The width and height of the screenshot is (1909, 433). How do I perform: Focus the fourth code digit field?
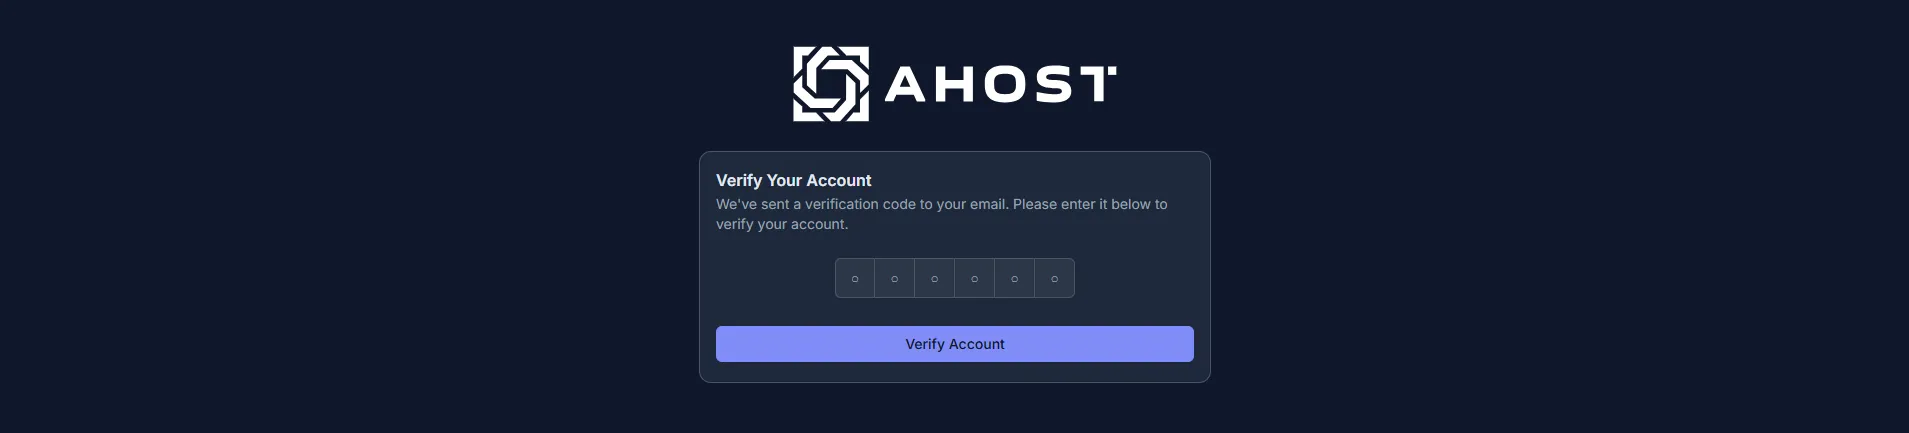(975, 278)
